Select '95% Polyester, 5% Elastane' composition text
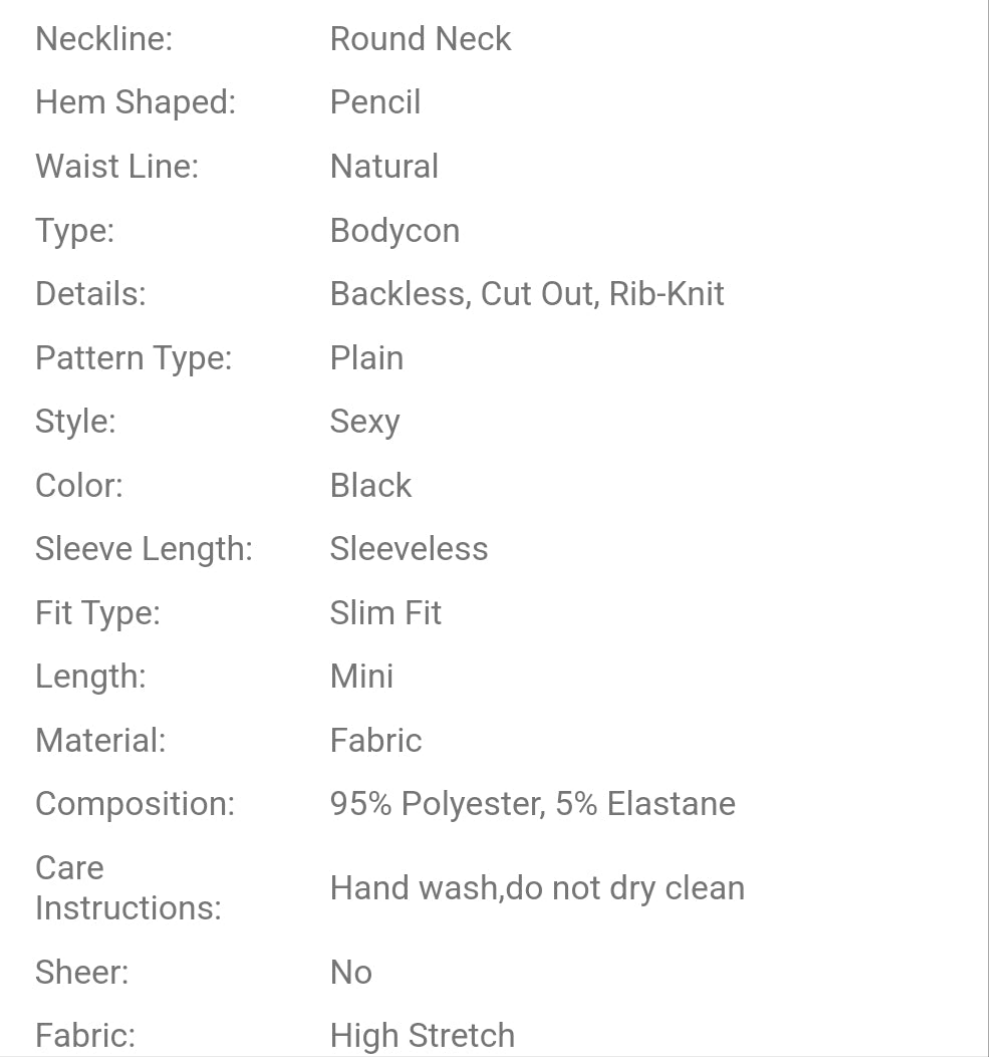 click(533, 805)
